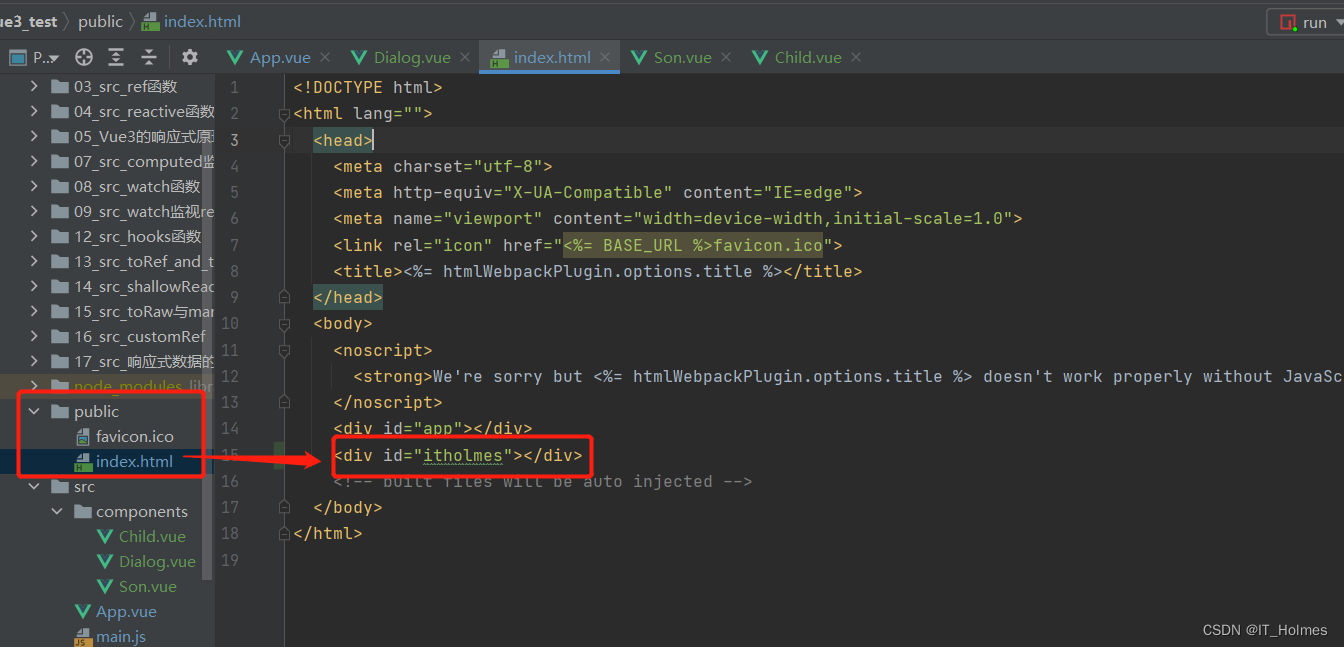The image size is (1344, 647).
Task: Toggle code fold marker on body line 10
Action: pyautogui.click(x=284, y=323)
